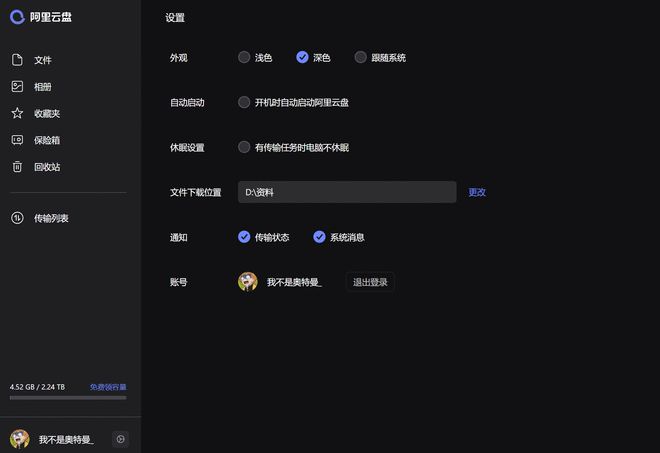Click the storage usage progress bar
This screenshot has width=660, height=453.
[x=68, y=397]
